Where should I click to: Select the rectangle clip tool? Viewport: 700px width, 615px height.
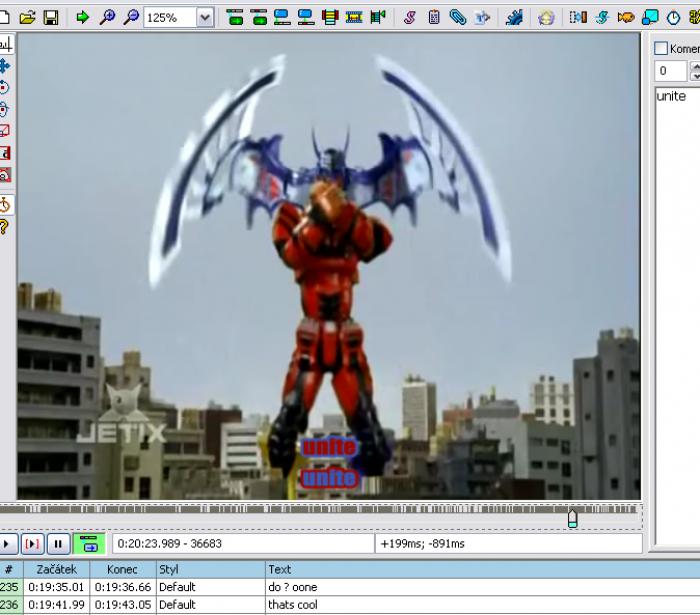coord(4,153)
